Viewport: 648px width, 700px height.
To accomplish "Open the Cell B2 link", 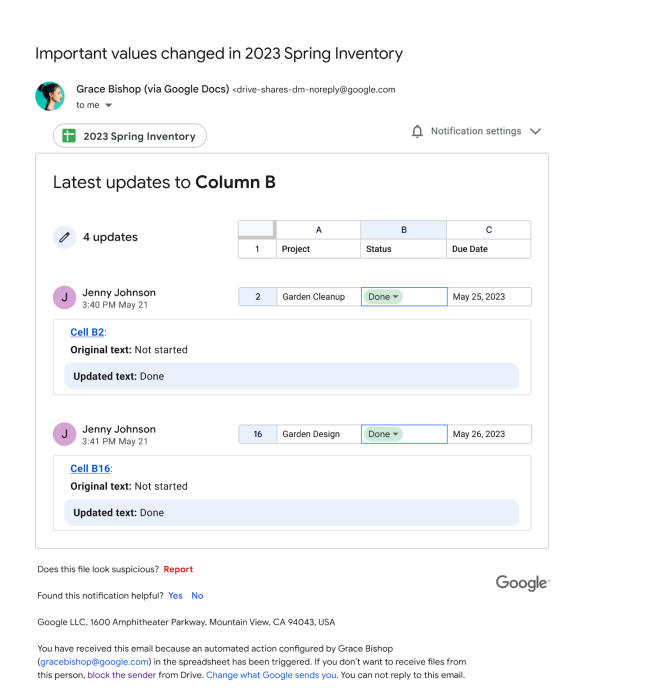I will (x=87, y=332).
